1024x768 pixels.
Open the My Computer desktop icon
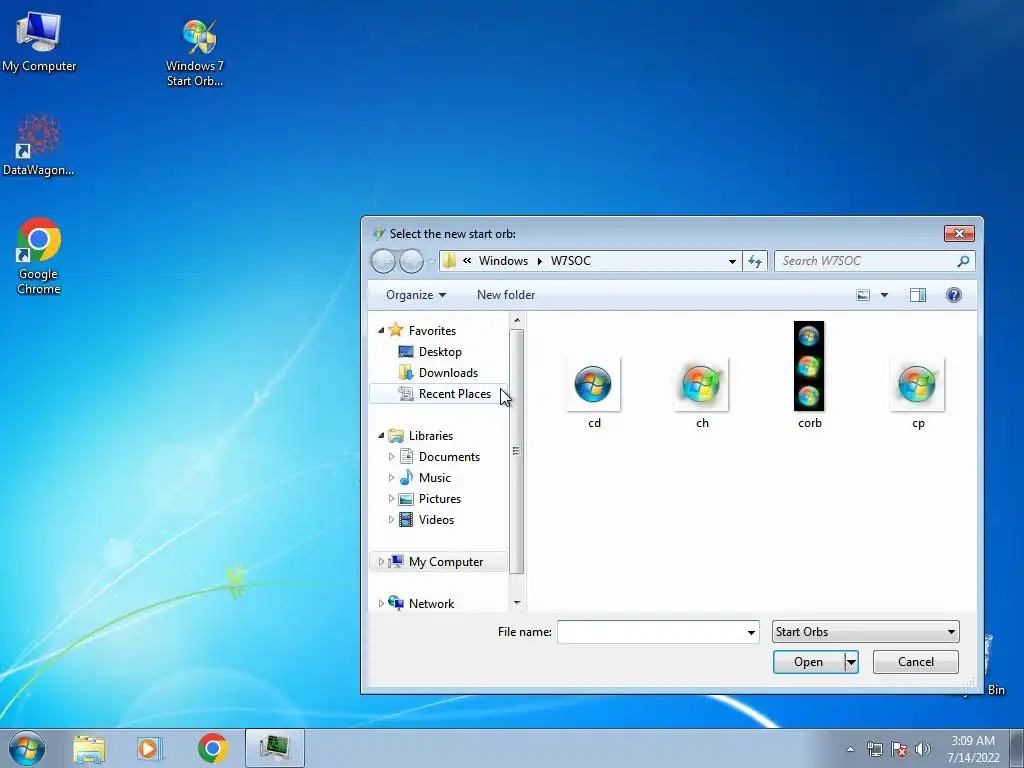point(39,41)
